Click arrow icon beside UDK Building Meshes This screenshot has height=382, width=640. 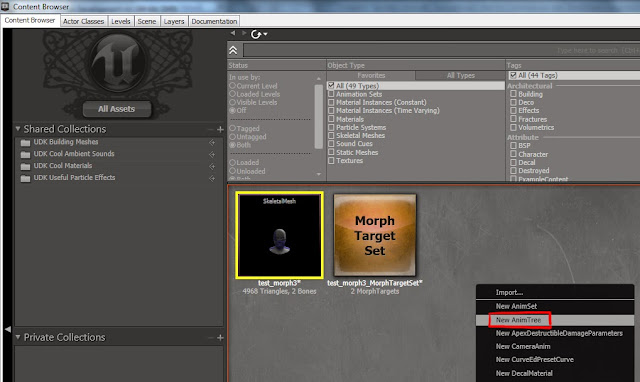click(x=212, y=142)
